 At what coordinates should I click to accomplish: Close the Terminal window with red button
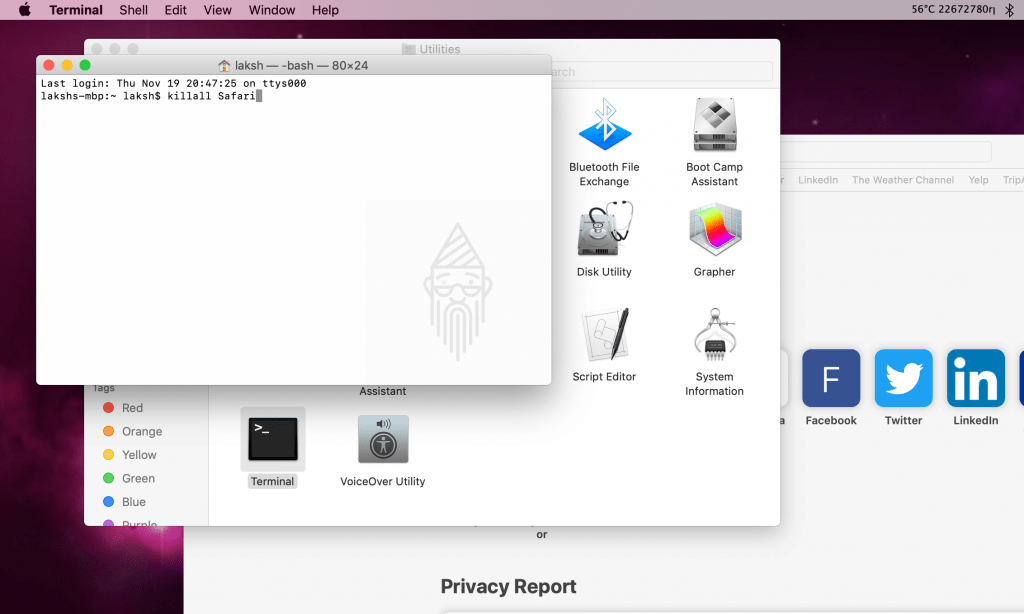click(x=48, y=65)
